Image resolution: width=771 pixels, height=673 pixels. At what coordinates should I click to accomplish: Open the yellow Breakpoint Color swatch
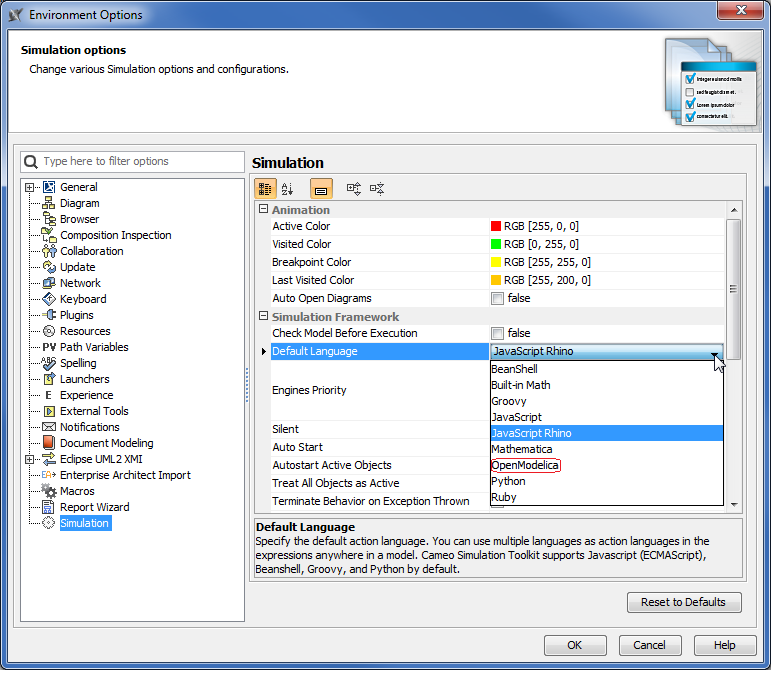pyautogui.click(x=496, y=263)
